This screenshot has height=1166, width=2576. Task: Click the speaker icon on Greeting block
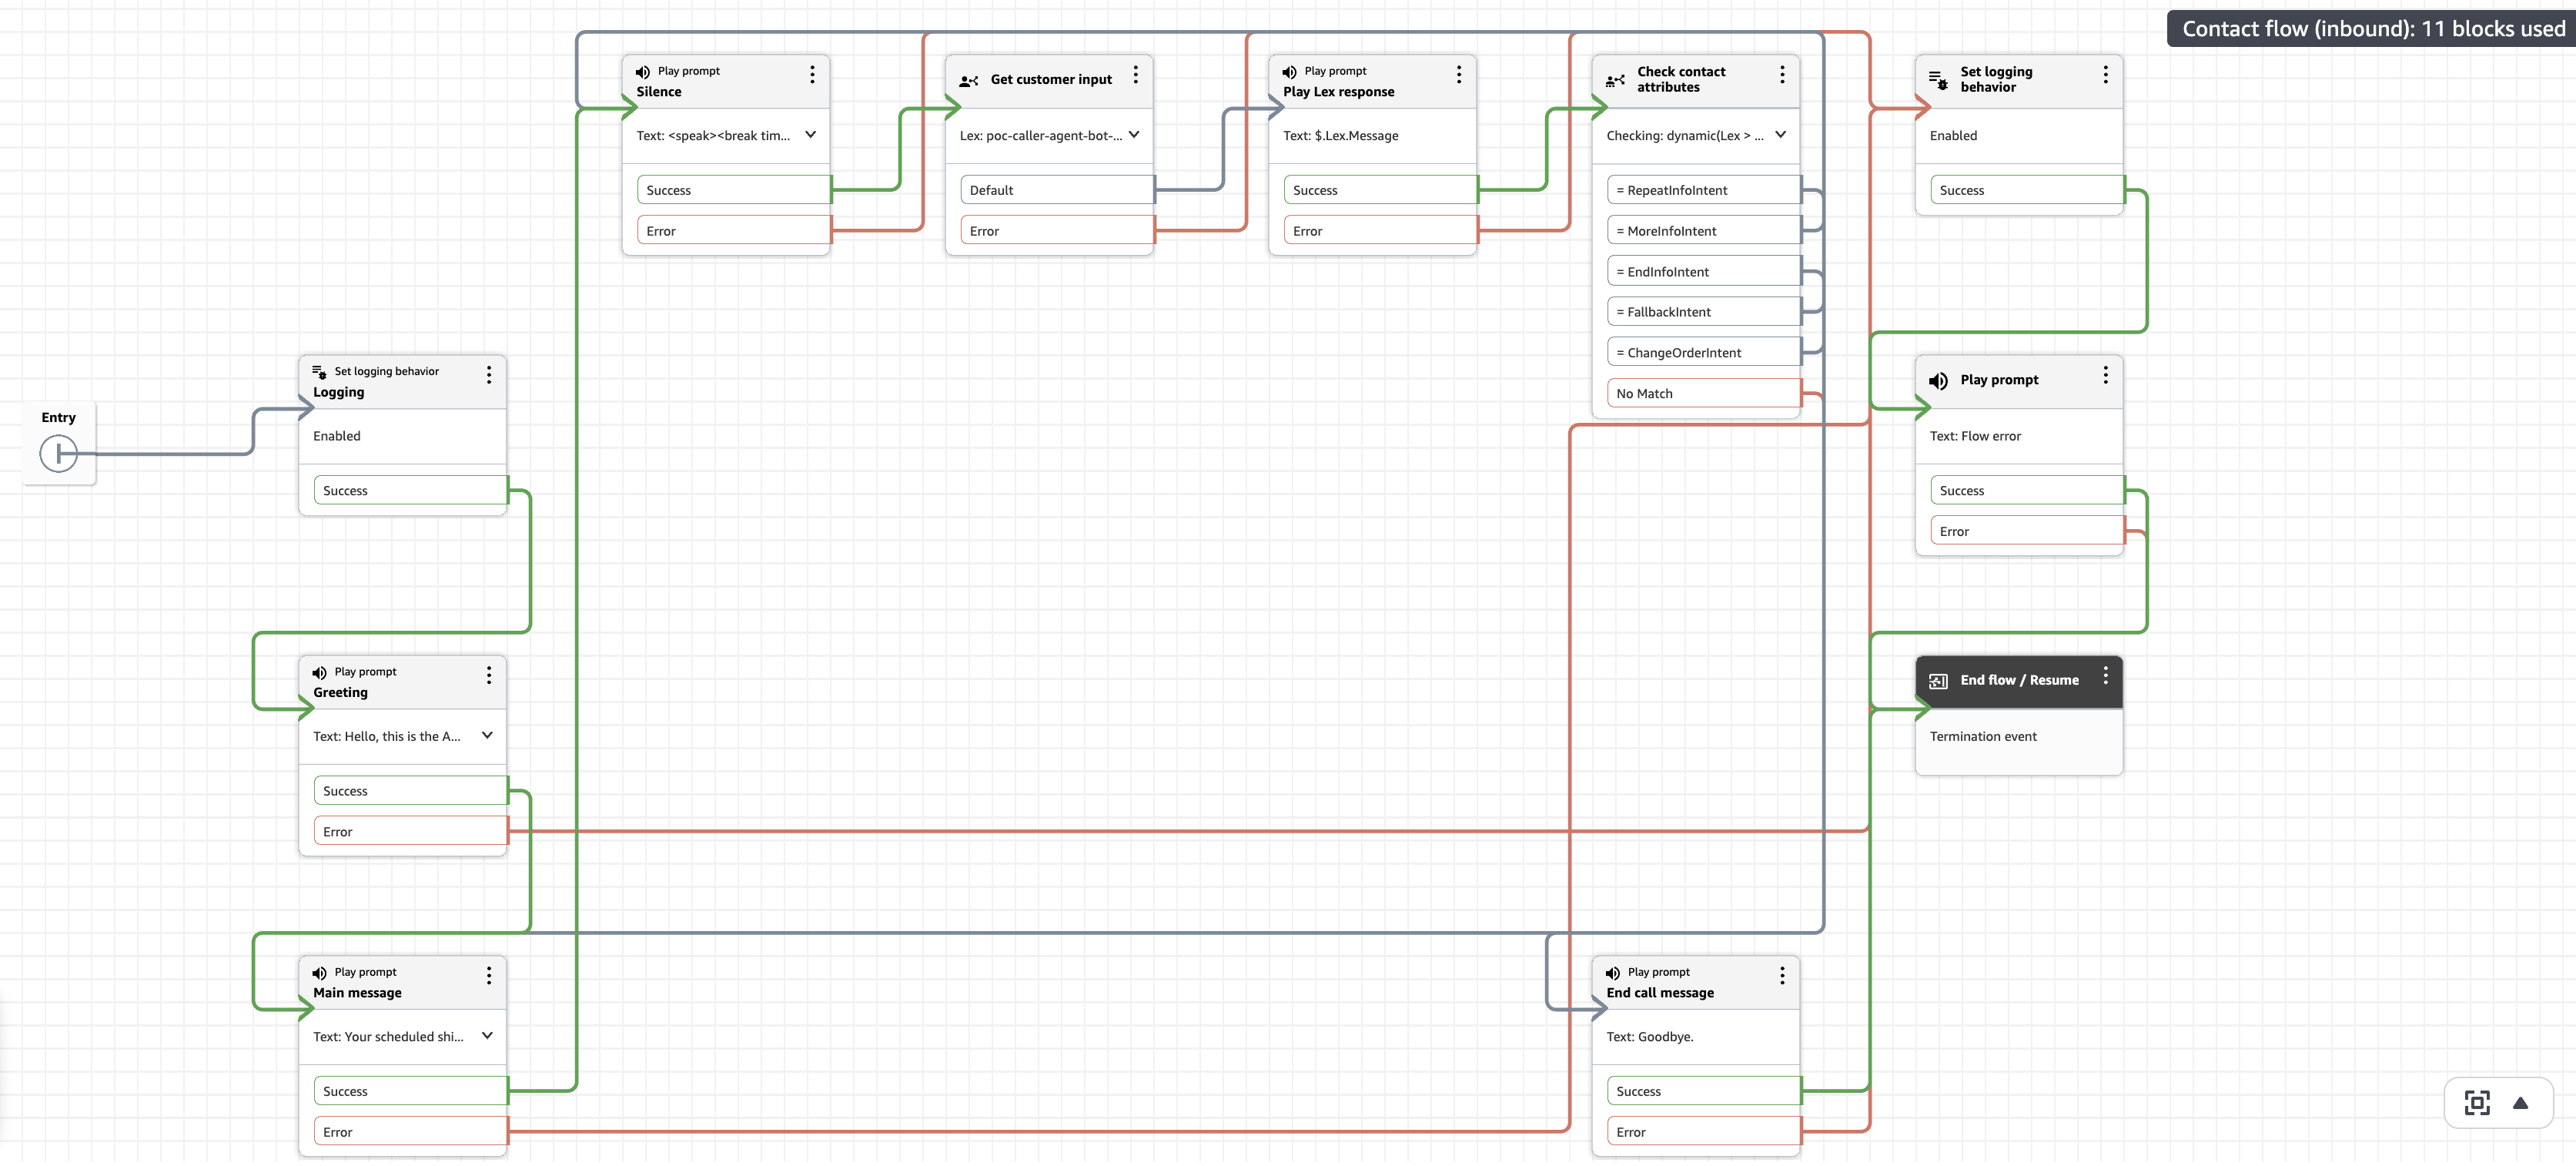pos(320,672)
